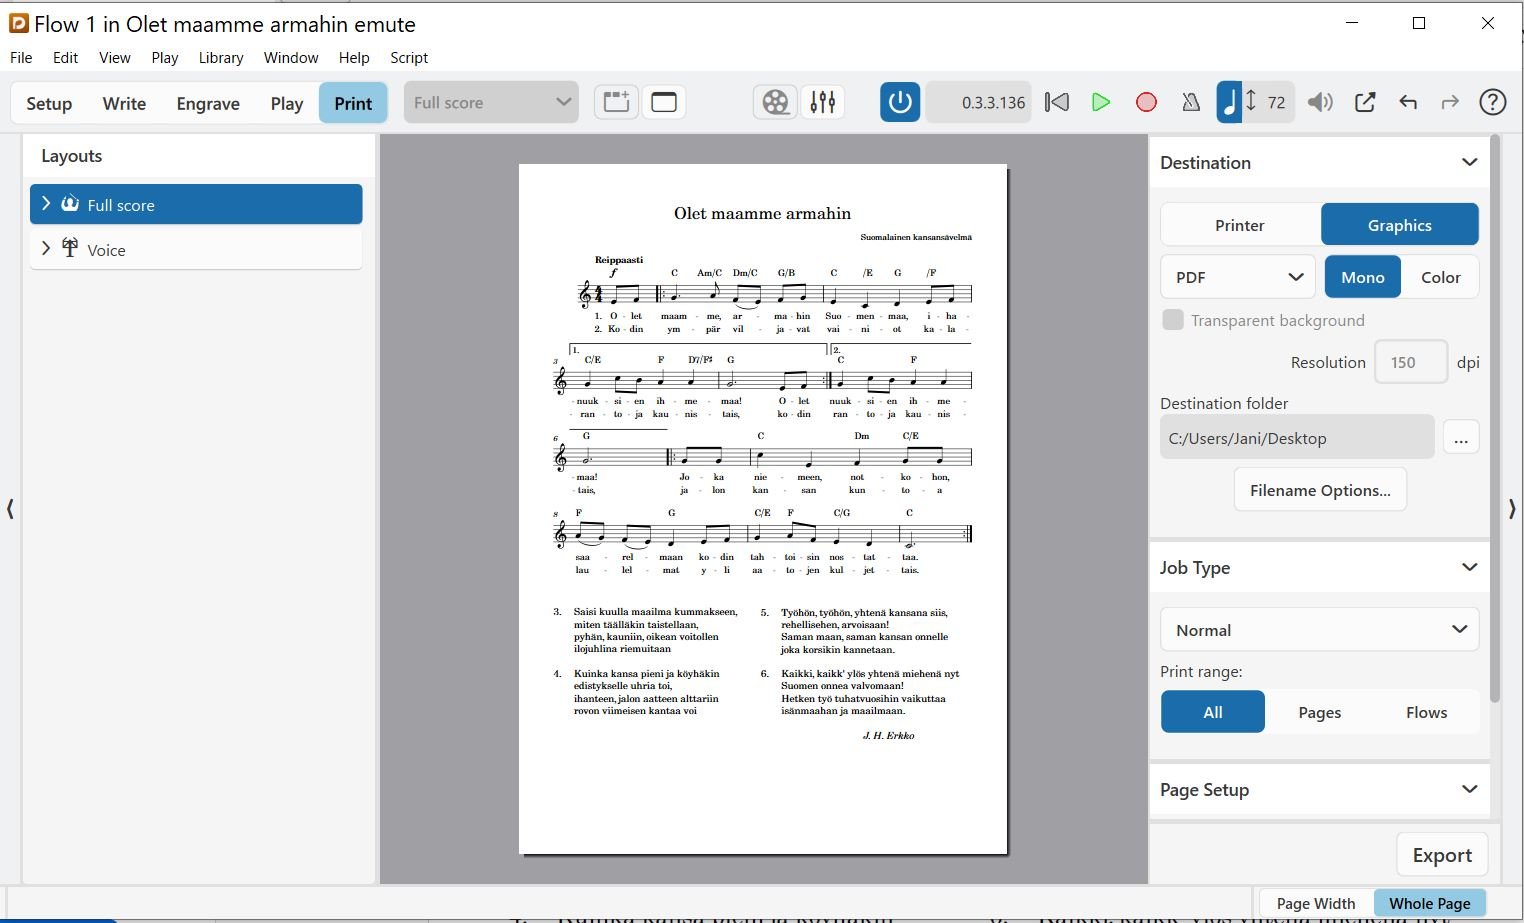Screen dimensions: 1524x923
Task: Click the tempo value 72
Action: pyautogui.click(x=1276, y=102)
